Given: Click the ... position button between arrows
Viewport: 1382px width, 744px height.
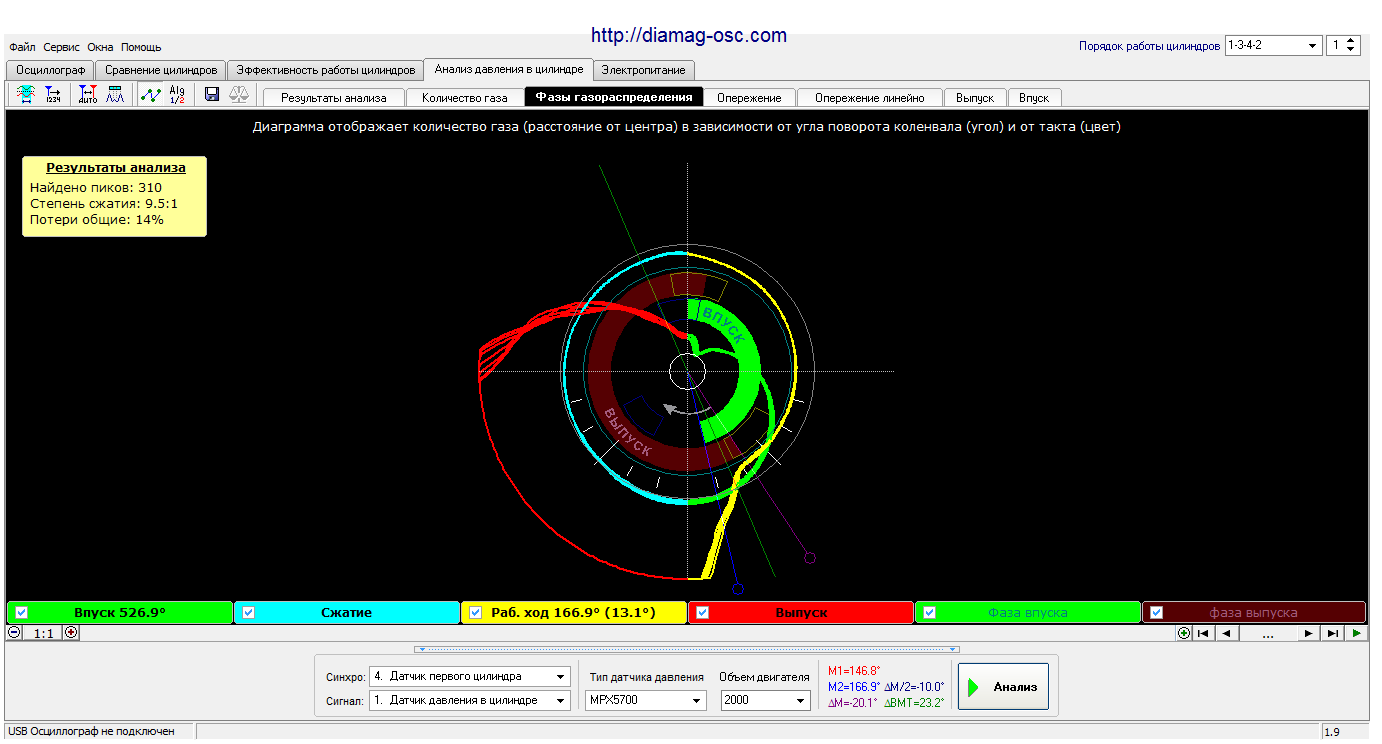Looking at the screenshot, I should (1268, 633).
